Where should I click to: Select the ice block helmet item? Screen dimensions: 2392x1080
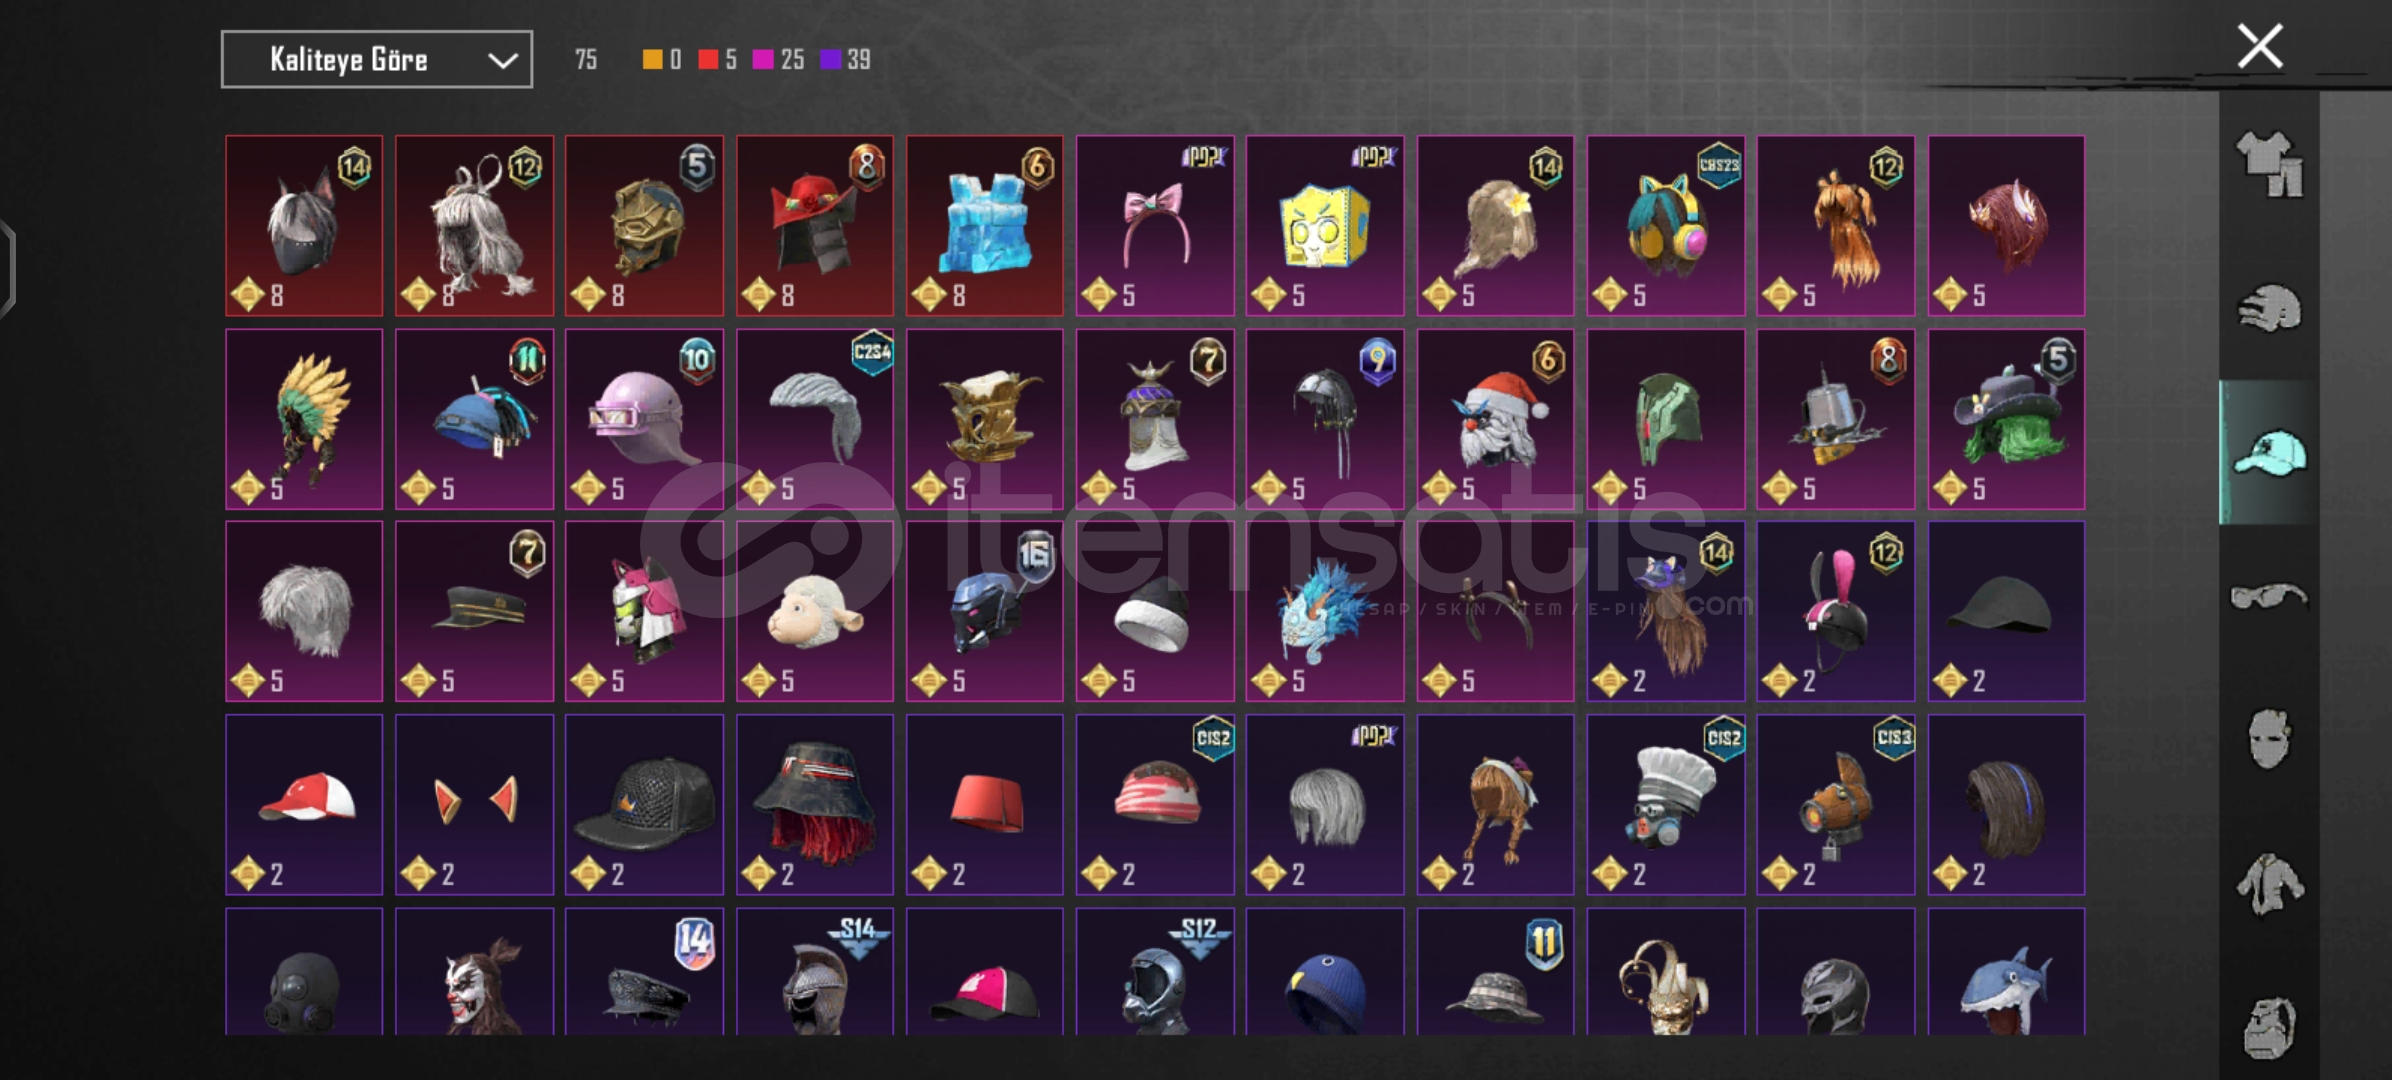[985, 226]
